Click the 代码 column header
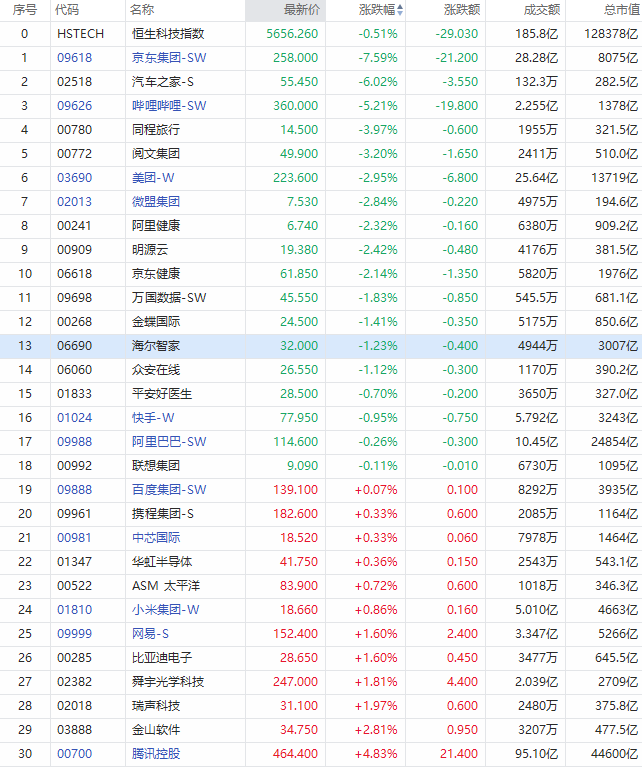Viewport: 642px width, 767px height. 67,10
